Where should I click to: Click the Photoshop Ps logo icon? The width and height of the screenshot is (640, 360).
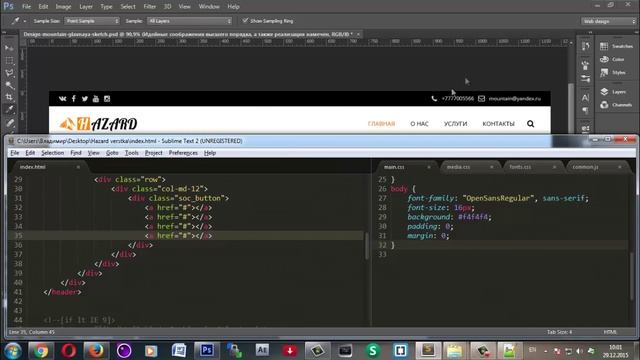[x=8, y=7]
